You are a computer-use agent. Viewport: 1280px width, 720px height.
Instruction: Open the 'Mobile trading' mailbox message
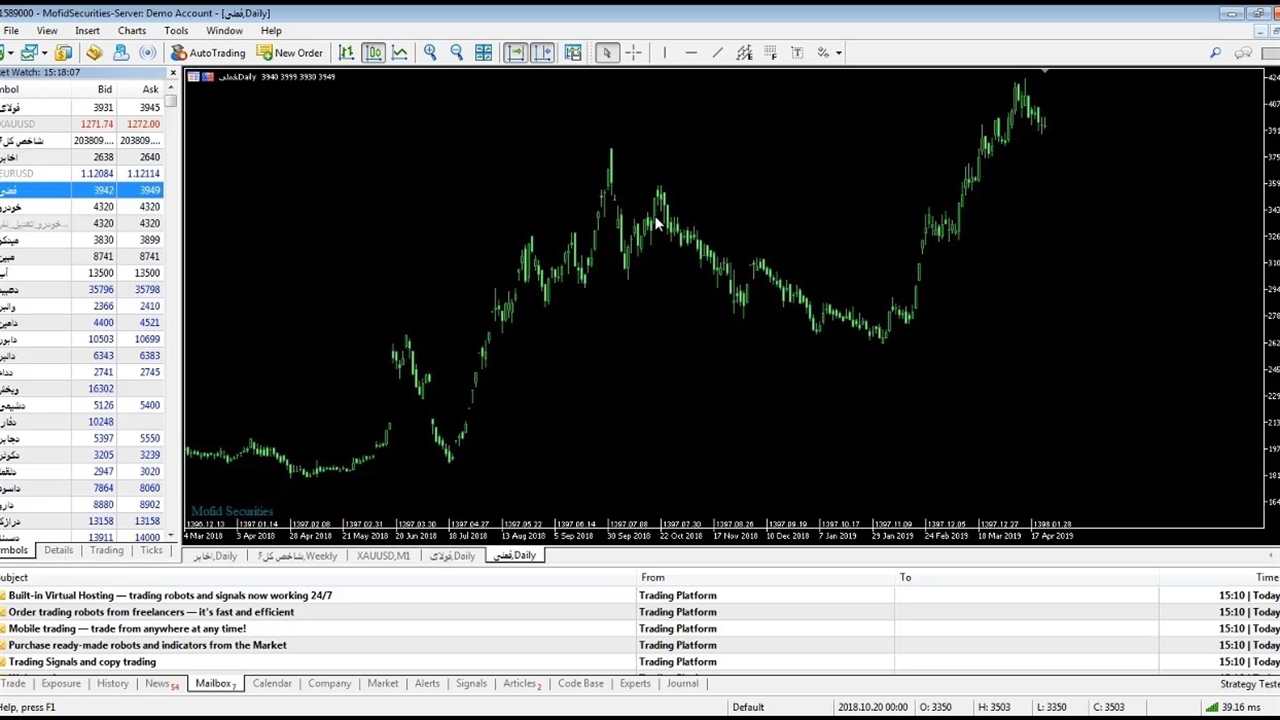coord(127,629)
